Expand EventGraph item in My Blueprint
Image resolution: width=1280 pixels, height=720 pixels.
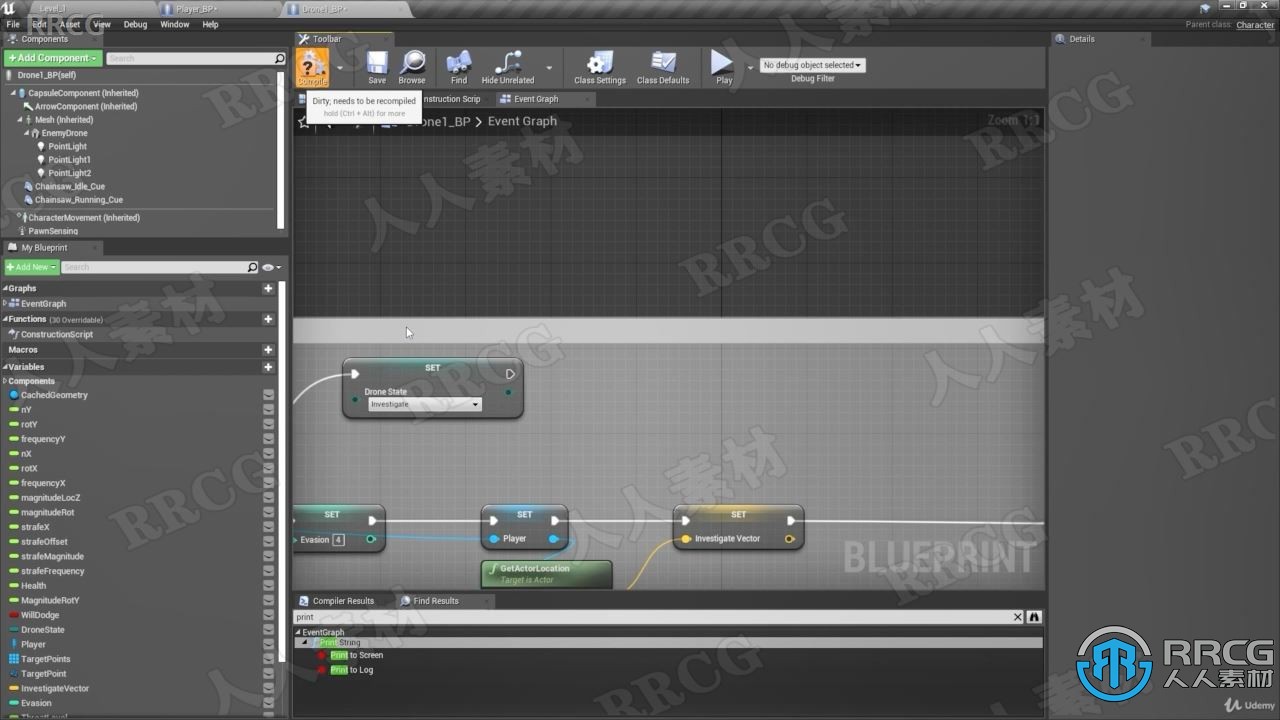(5, 304)
